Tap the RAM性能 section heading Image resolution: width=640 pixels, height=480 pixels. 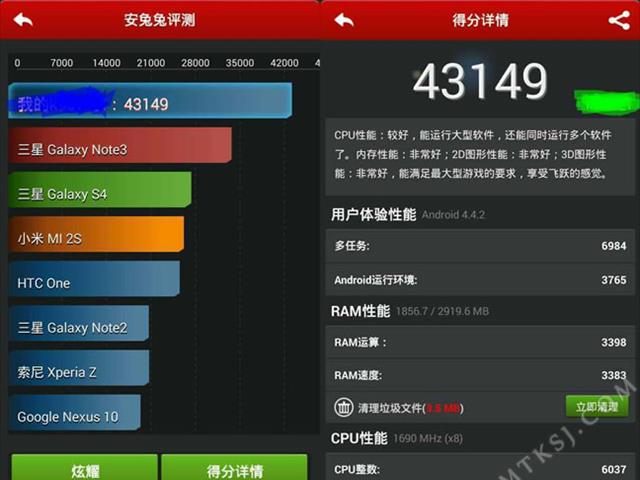(360, 311)
